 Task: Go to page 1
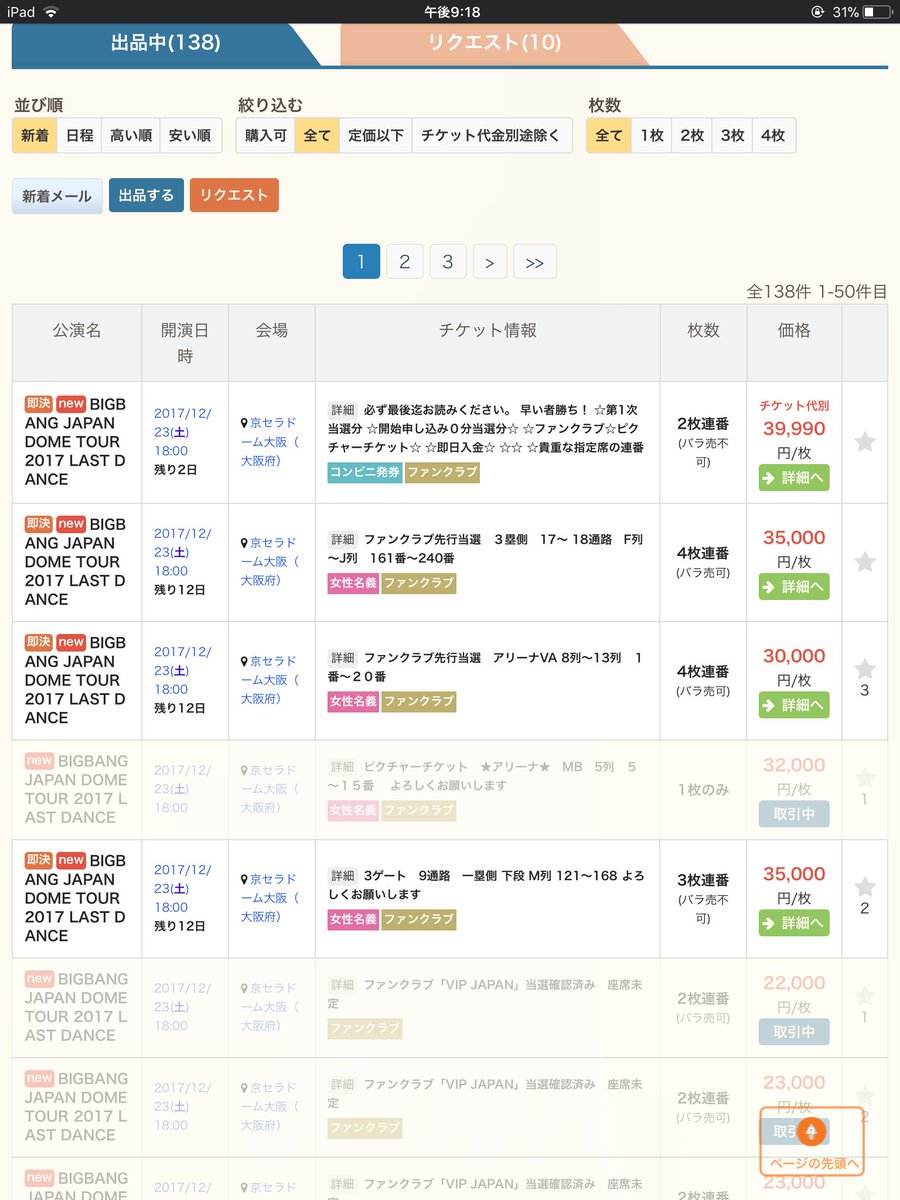tap(361, 262)
